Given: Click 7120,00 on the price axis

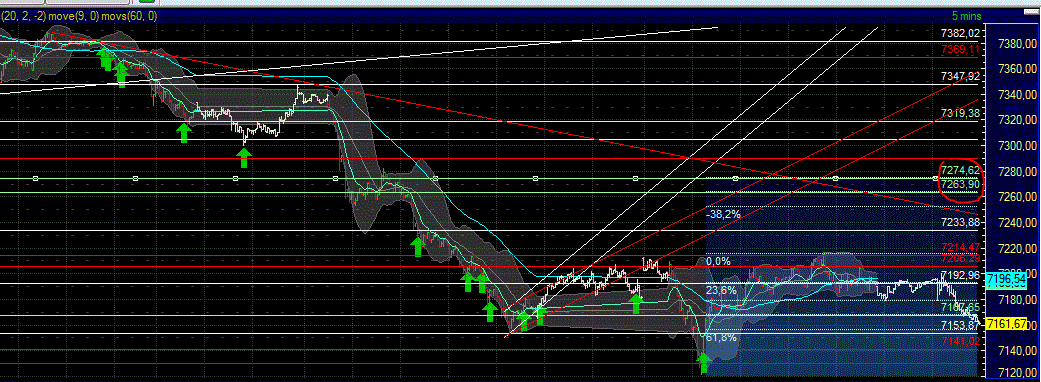Looking at the screenshot, I should (x=1018, y=373).
